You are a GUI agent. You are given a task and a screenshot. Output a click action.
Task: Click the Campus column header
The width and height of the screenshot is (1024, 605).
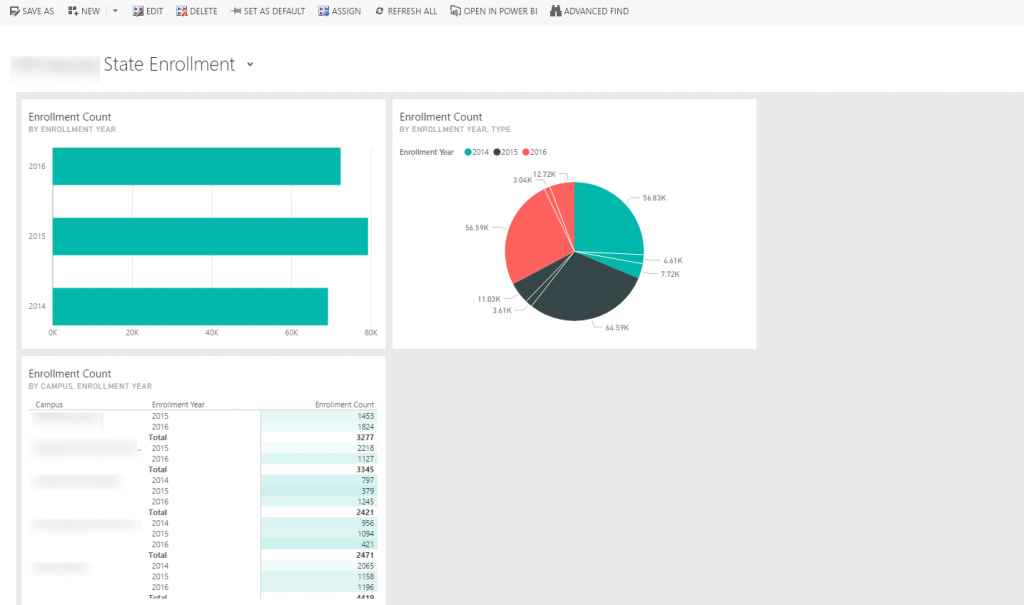click(x=50, y=405)
